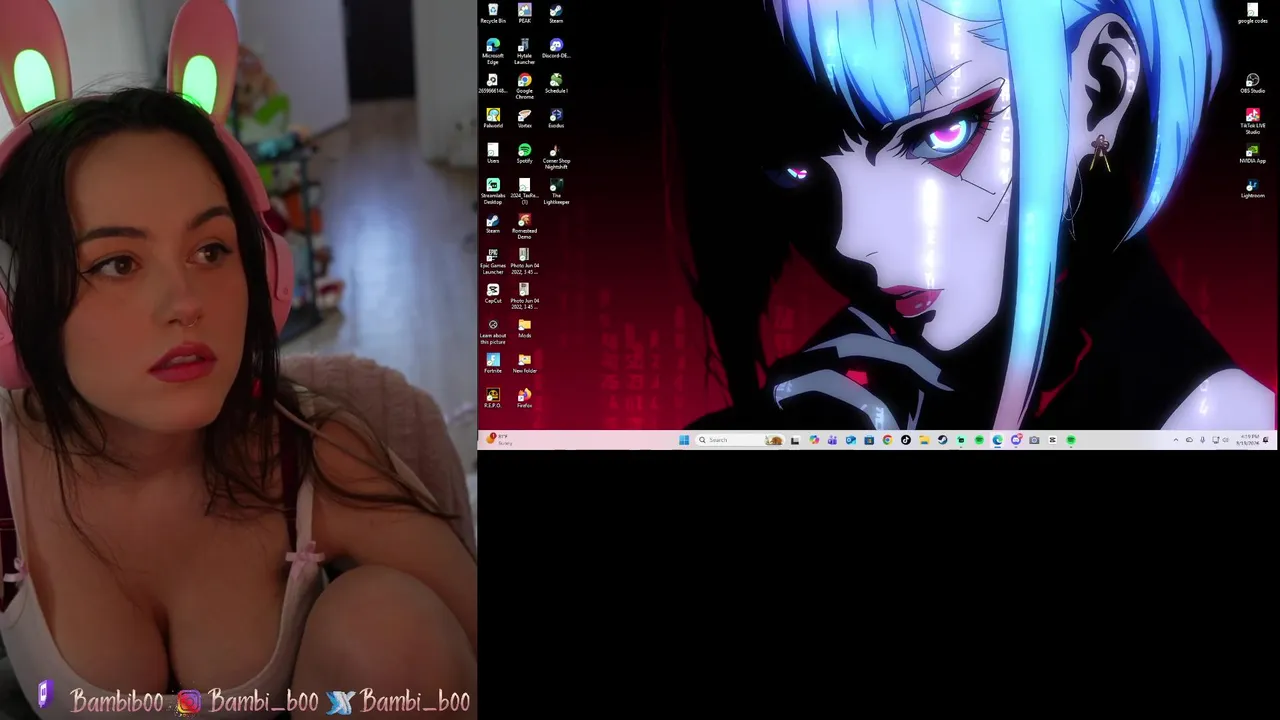This screenshot has width=1280, height=720.
Task: Open Google Chrome desktop shortcut
Action: pos(524,87)
